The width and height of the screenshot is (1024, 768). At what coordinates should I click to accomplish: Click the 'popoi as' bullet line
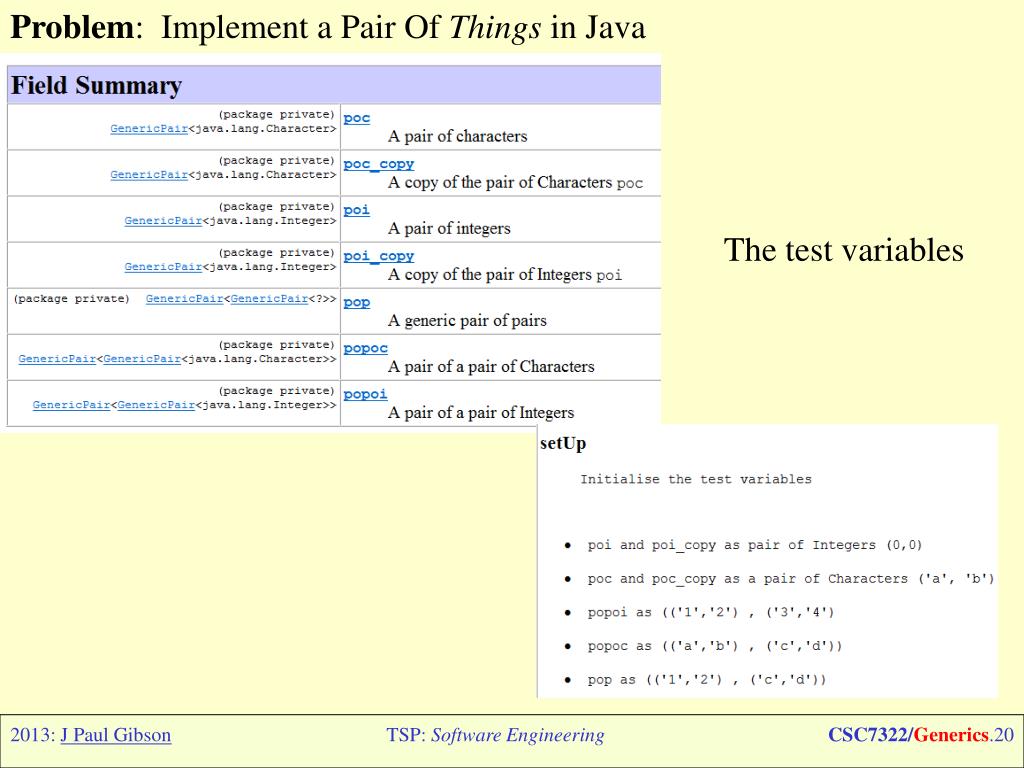click(711, 613)
